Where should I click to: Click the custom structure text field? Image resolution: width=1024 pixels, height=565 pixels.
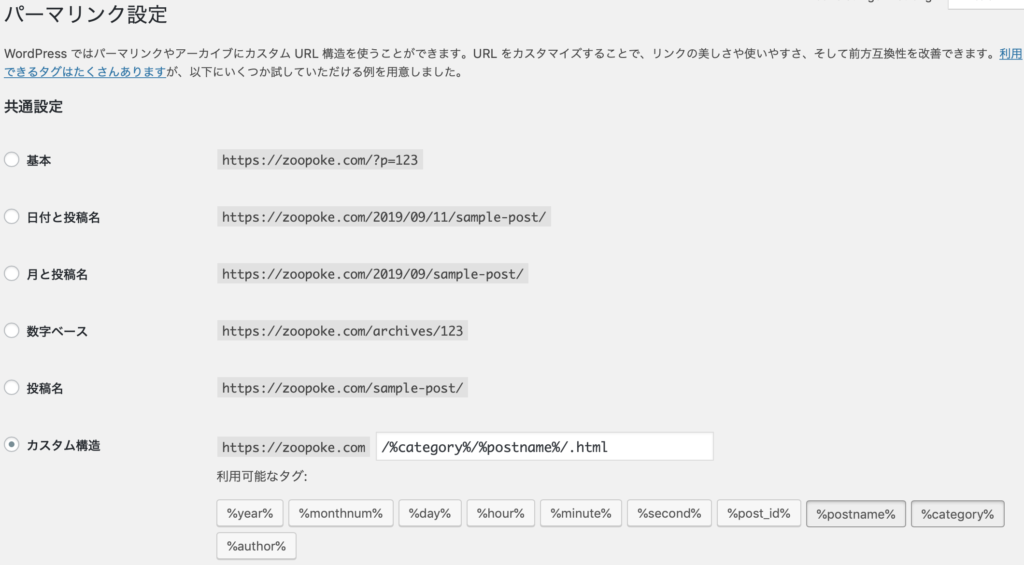click(x=545, y=447)
